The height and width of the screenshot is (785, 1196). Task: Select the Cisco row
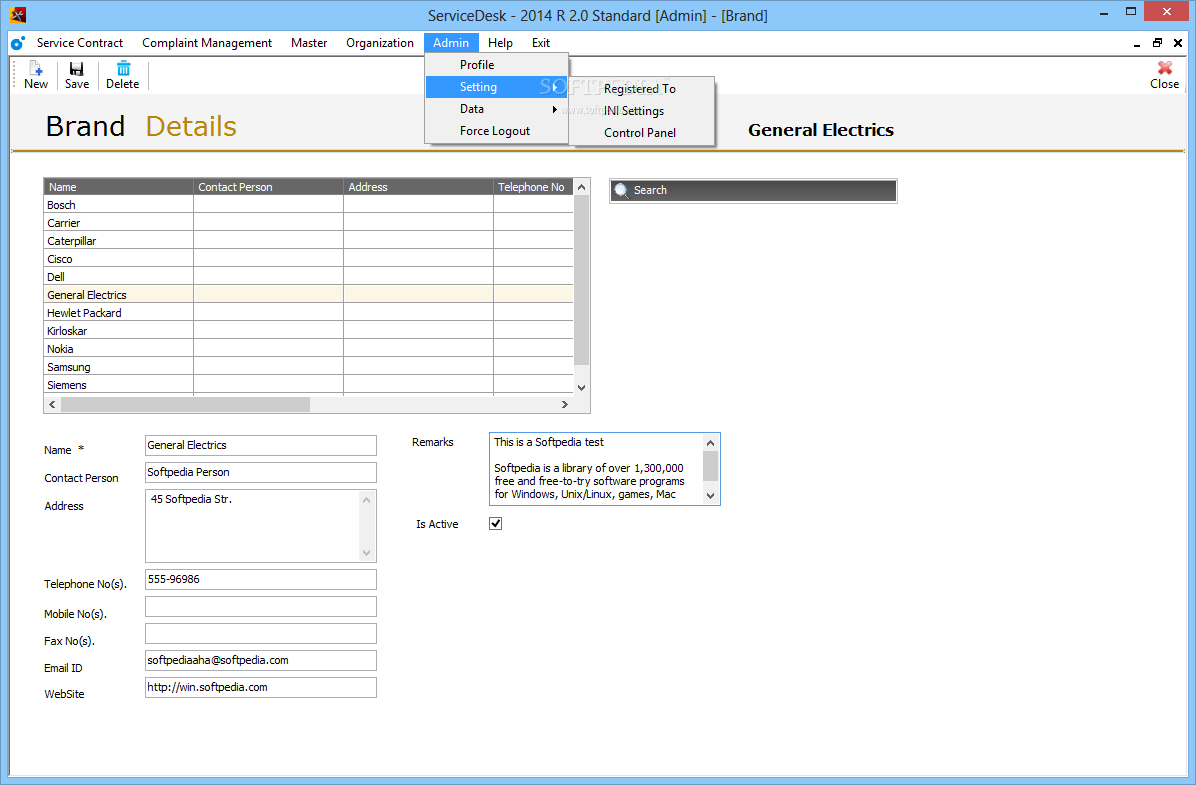point(309,259)
